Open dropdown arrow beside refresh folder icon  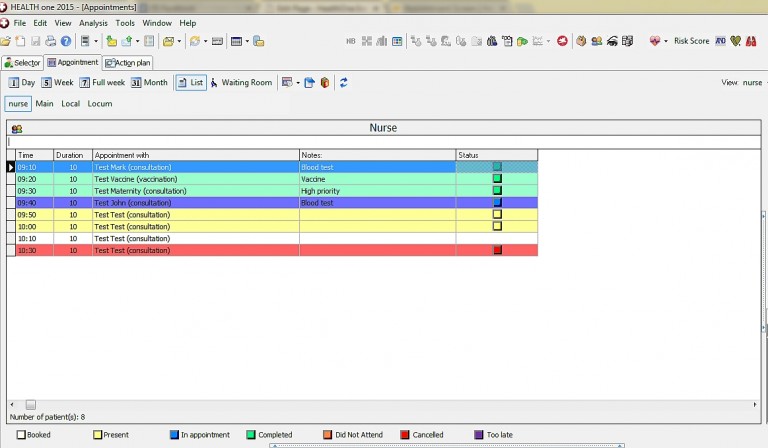(x=206, y=42)
